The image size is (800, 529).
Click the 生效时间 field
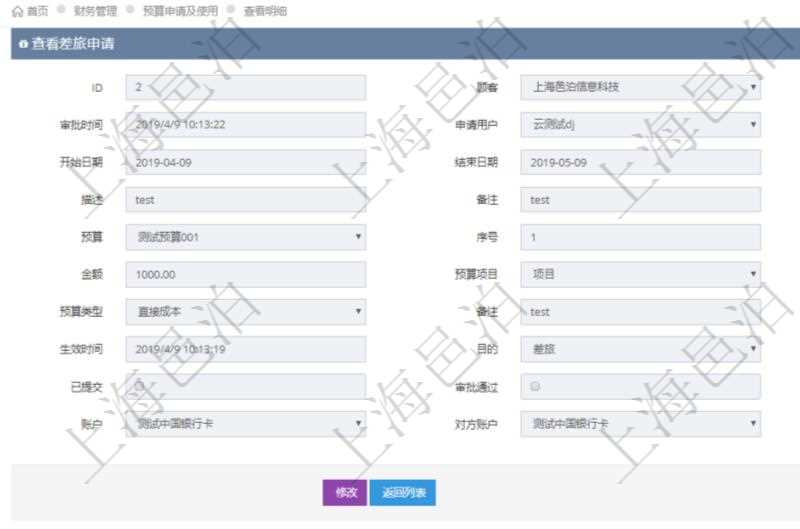tap(245, 349)
